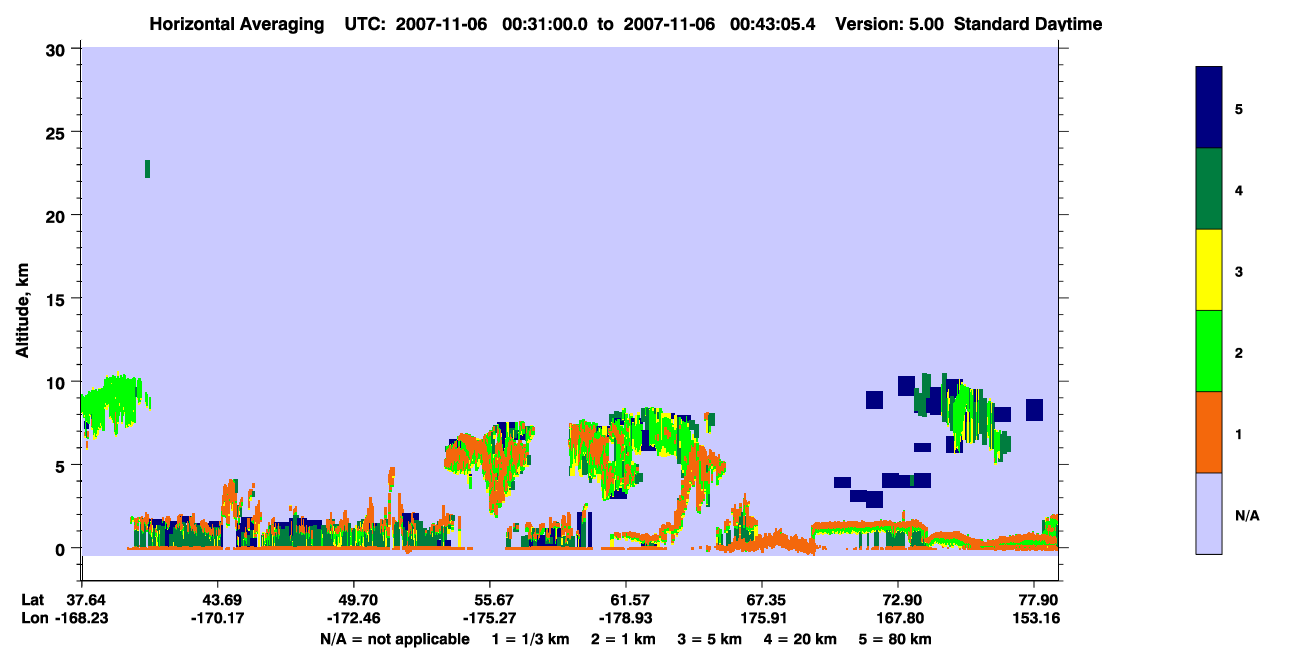
Task: Click the latitude value 49.70
Action: pyautogui.click(x=354, y=600)
